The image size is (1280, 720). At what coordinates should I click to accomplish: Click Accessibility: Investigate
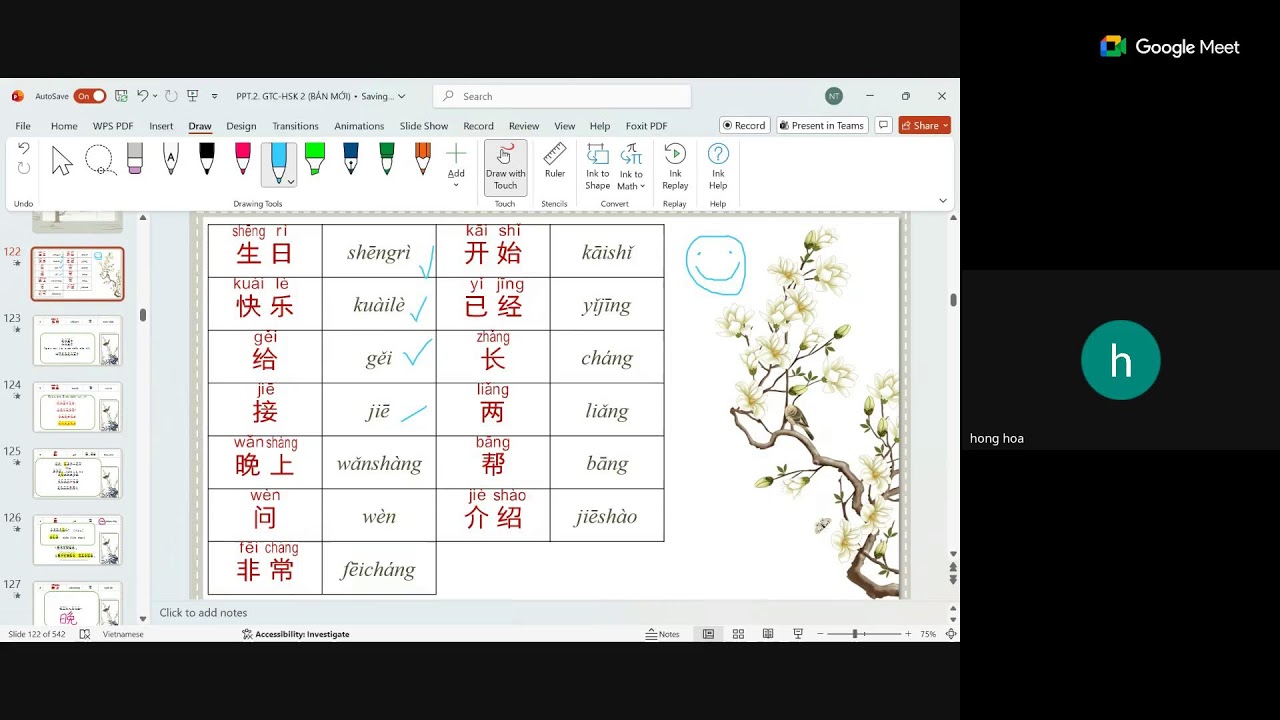(x=296, y=634)
